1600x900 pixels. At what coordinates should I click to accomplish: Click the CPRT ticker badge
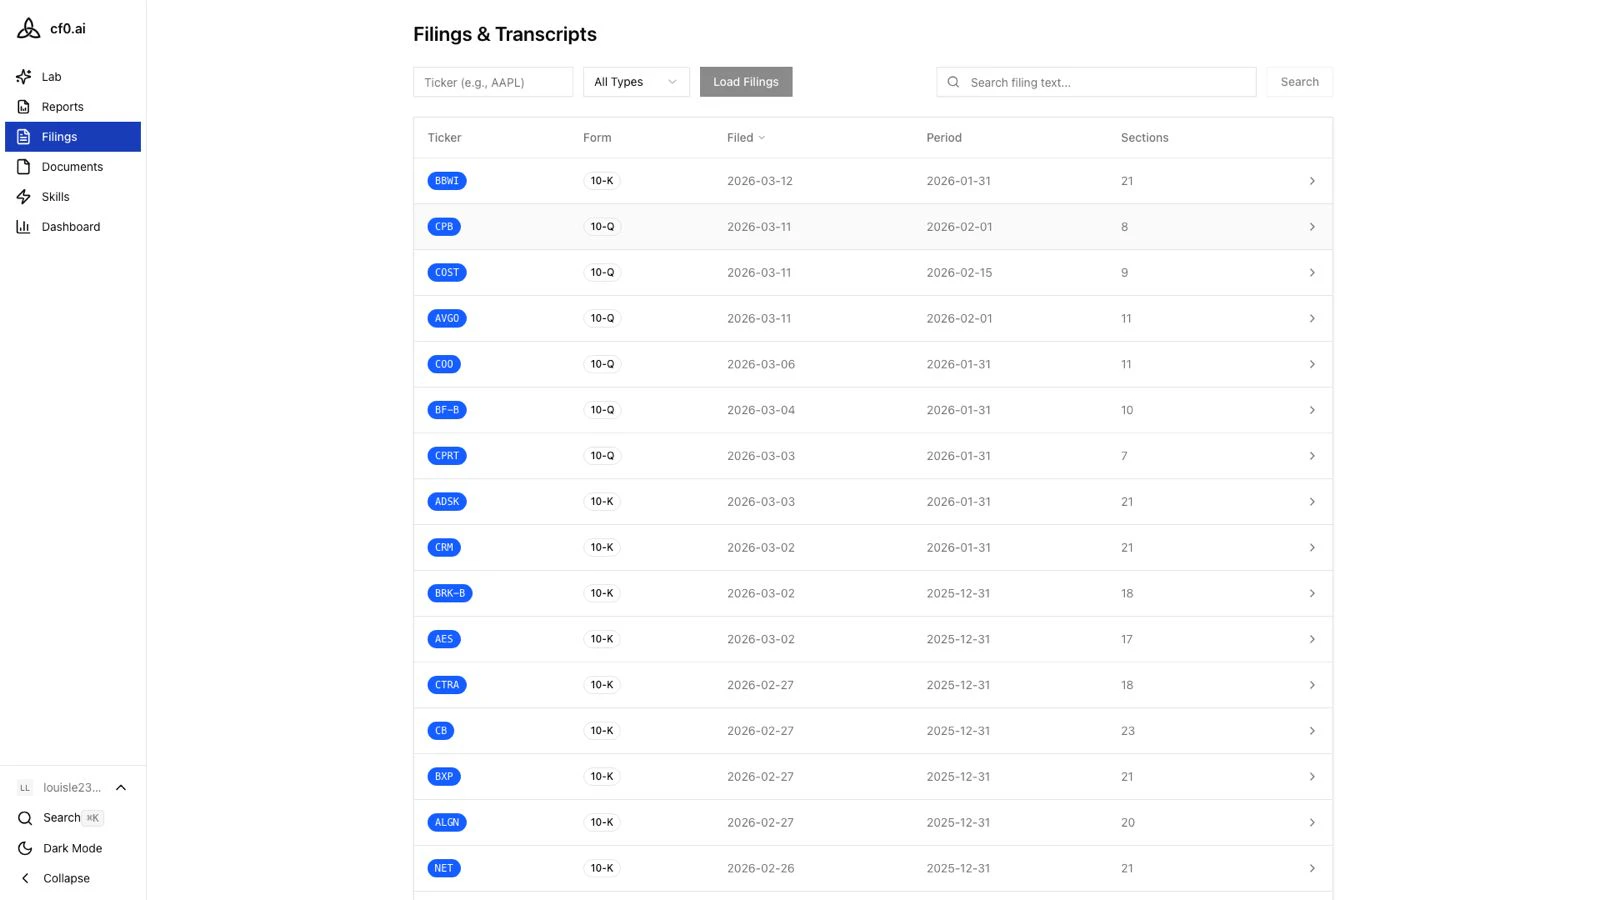447,456
